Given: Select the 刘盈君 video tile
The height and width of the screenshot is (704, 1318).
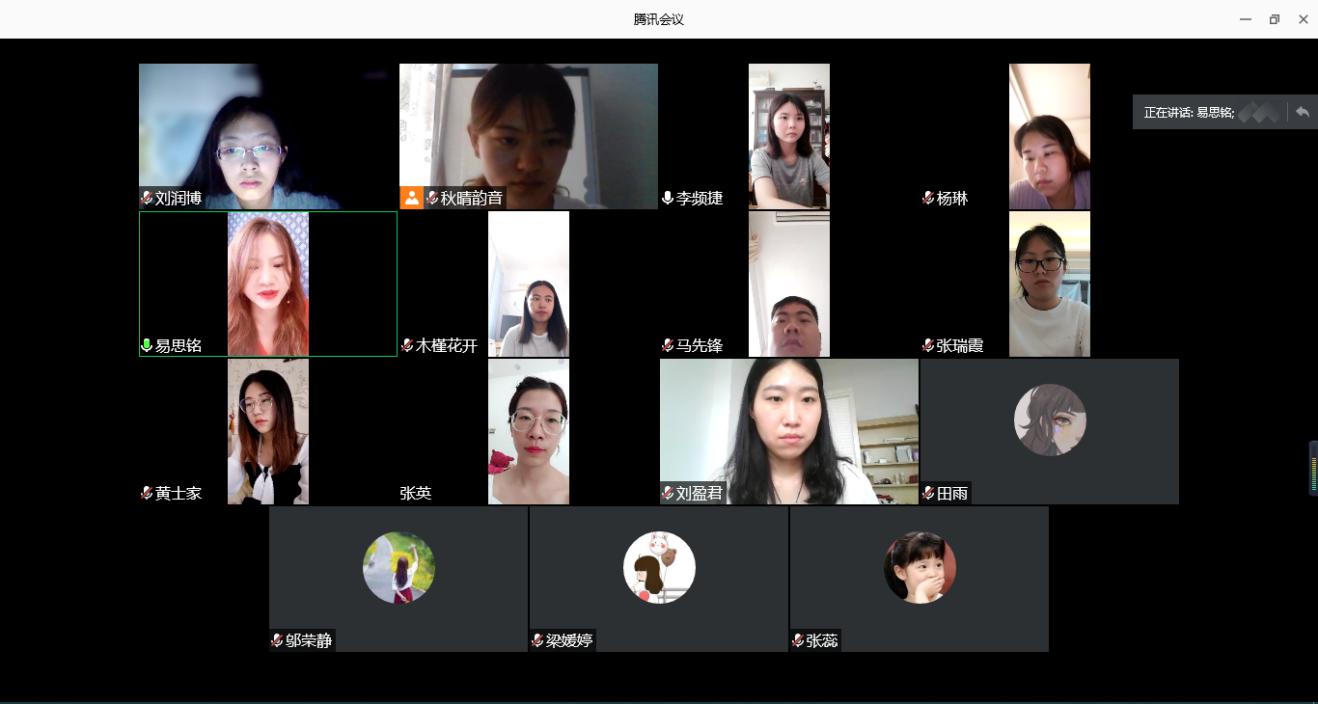Looking at the screenshot, I should coord(789,431).
